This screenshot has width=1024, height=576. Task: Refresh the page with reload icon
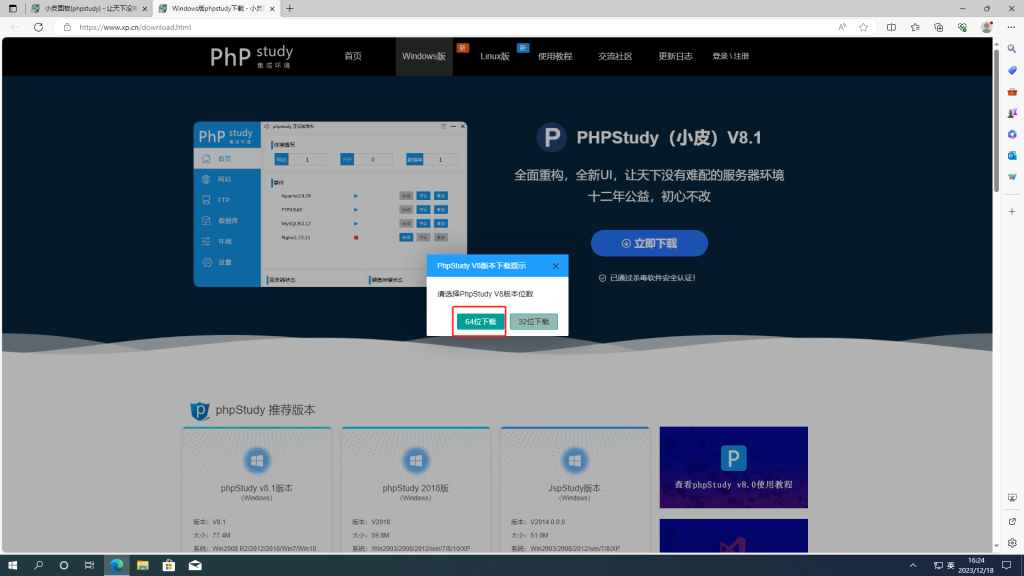click(39, 27)
